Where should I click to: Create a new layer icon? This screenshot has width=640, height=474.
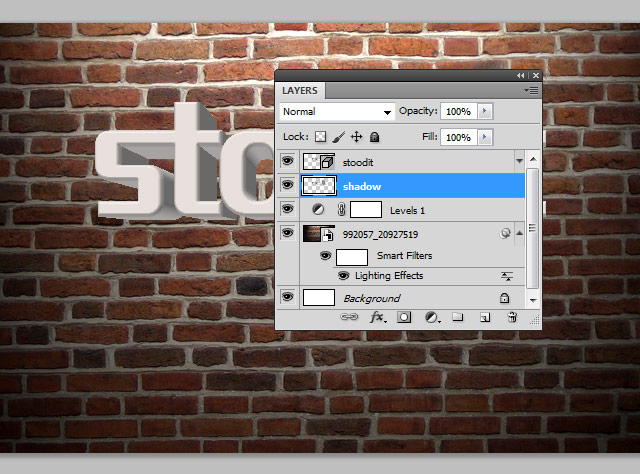[x=484, y=317]
